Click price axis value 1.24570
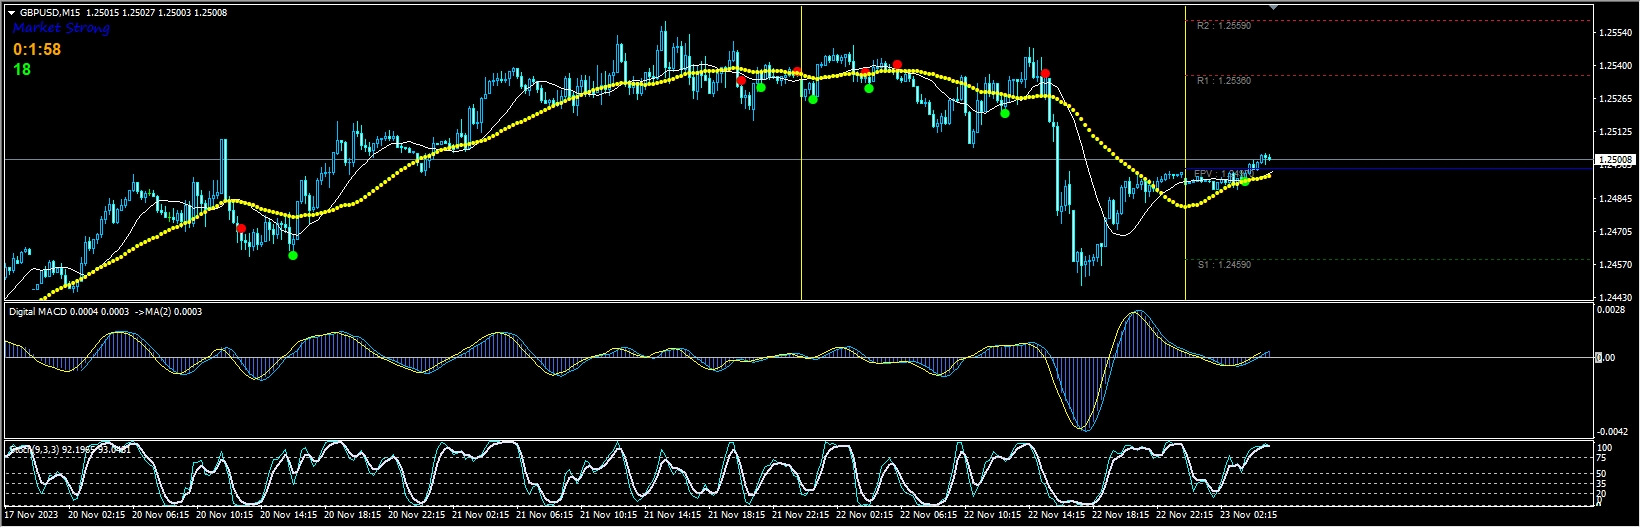This screenshot has width=1641, height=528. click(1616, 265)
